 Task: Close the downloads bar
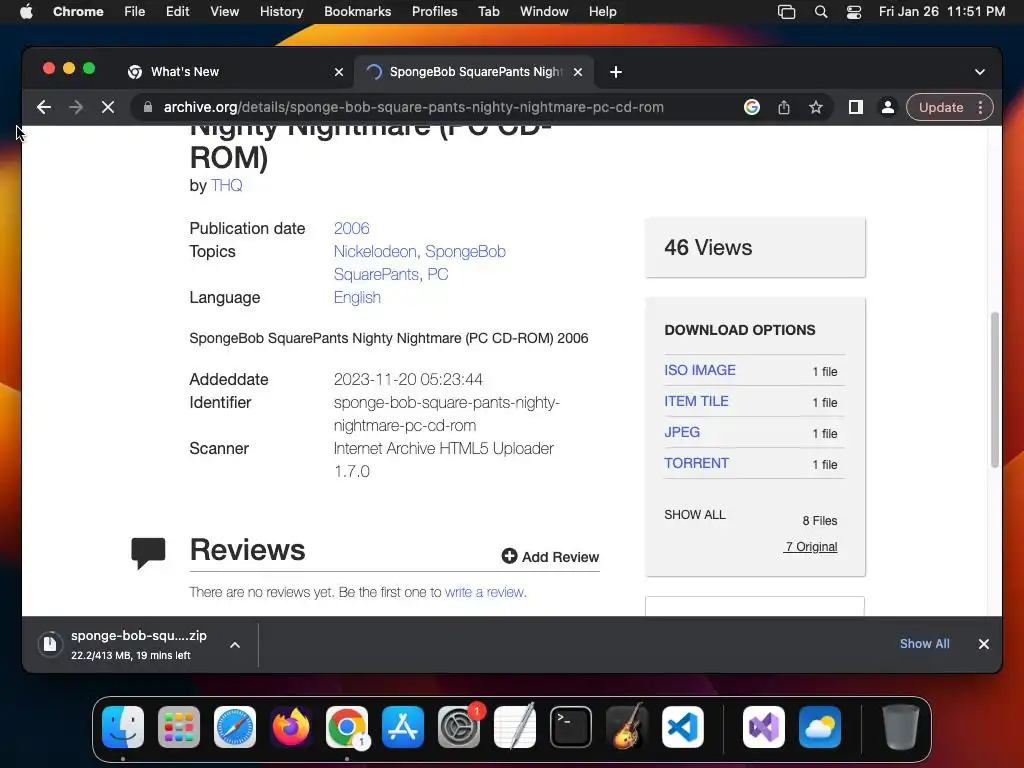(984, 644)
